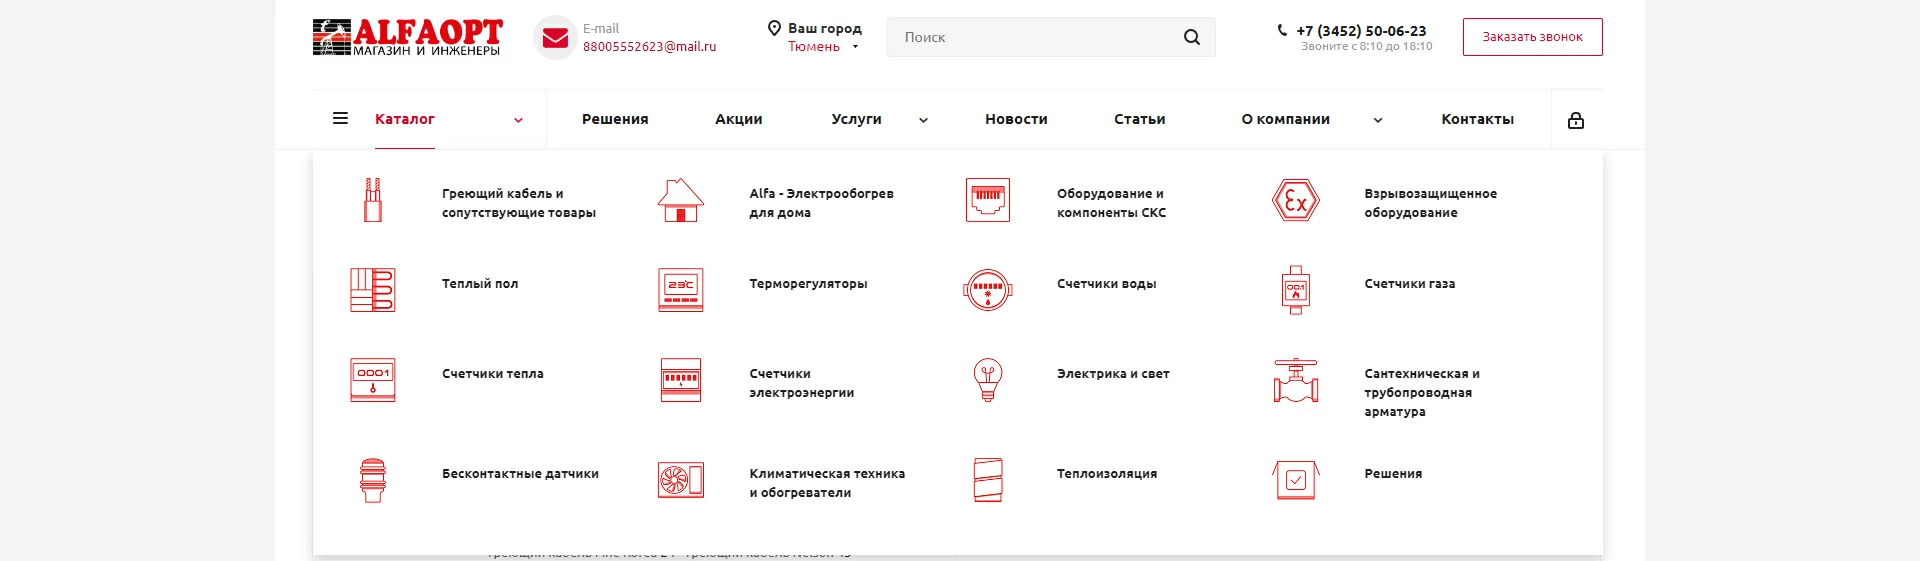Expand the О компании submenu arrow

coord(1377,120)
